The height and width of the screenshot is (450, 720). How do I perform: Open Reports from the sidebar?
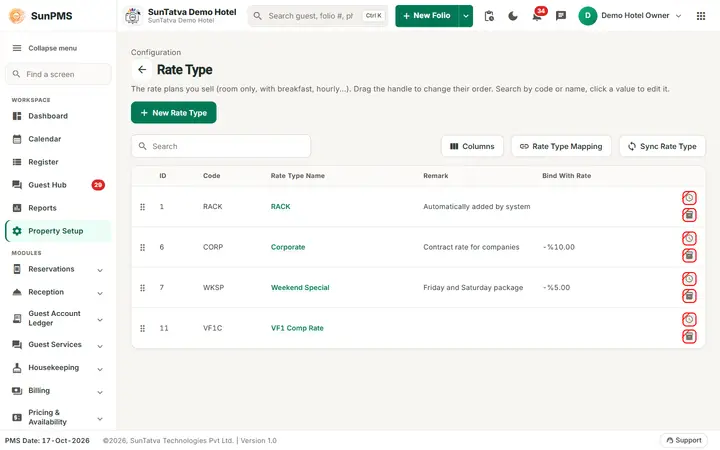(x=58, y=208)
